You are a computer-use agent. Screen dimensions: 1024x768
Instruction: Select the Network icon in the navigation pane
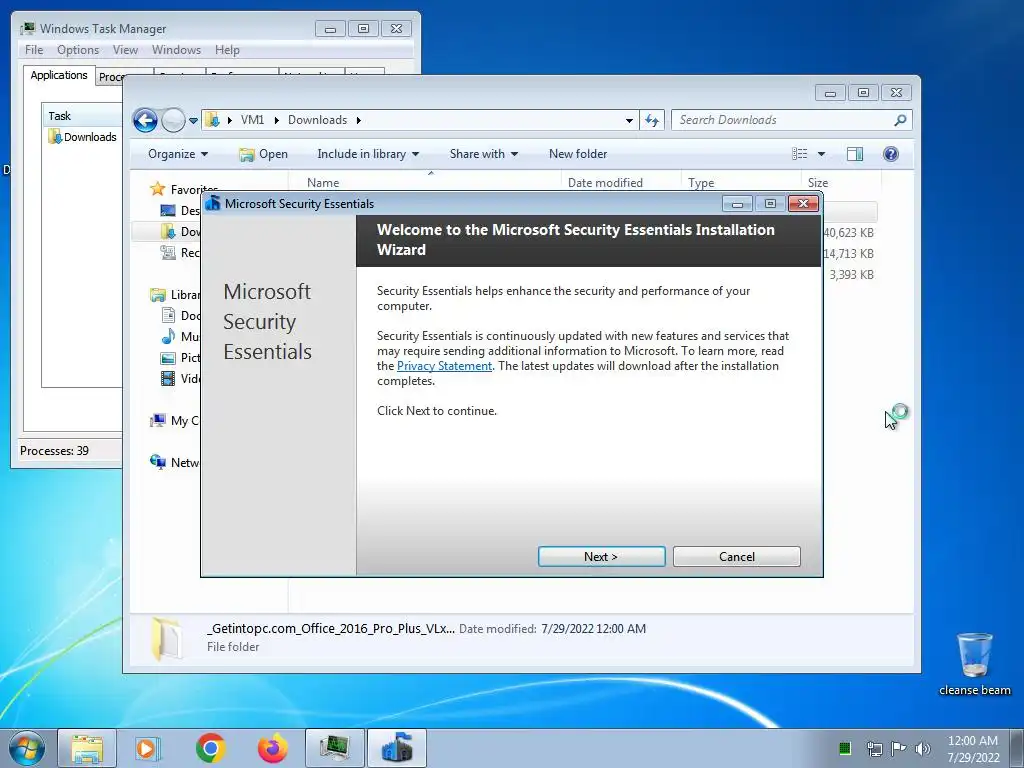click(157, 462)
